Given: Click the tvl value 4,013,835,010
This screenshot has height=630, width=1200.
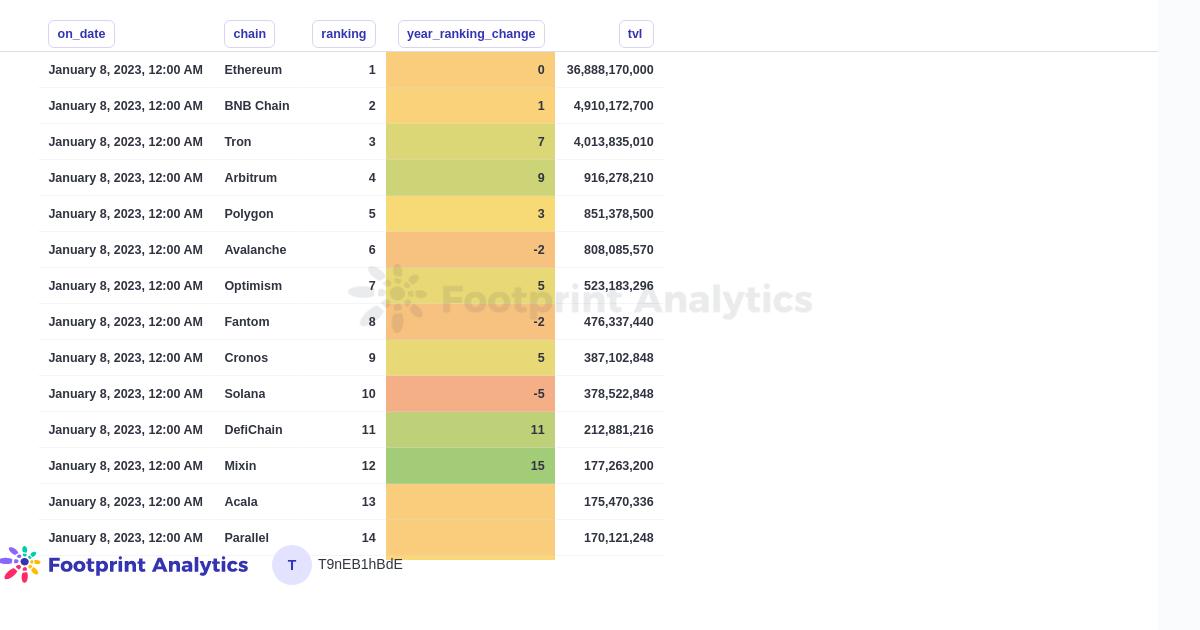Looking at the screenshot, I should pos(614,142).
